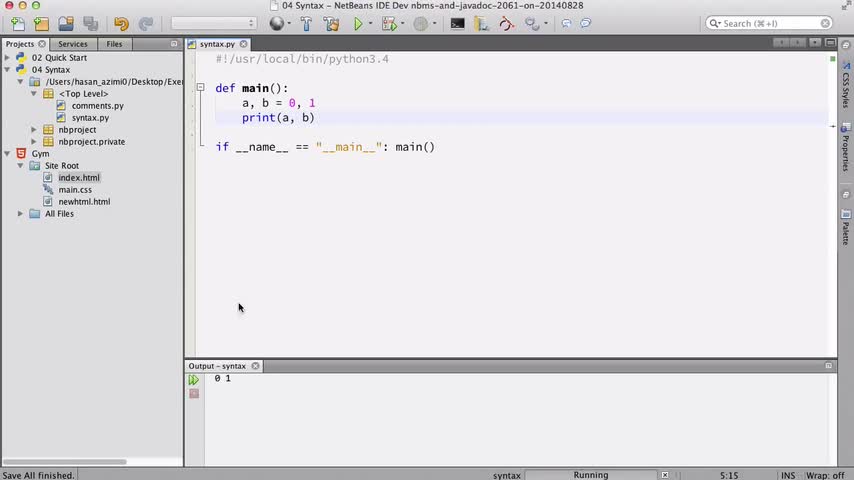The image size is (854, 480).
Task: Select syntax.py in project tree
Action: [90, 118]
